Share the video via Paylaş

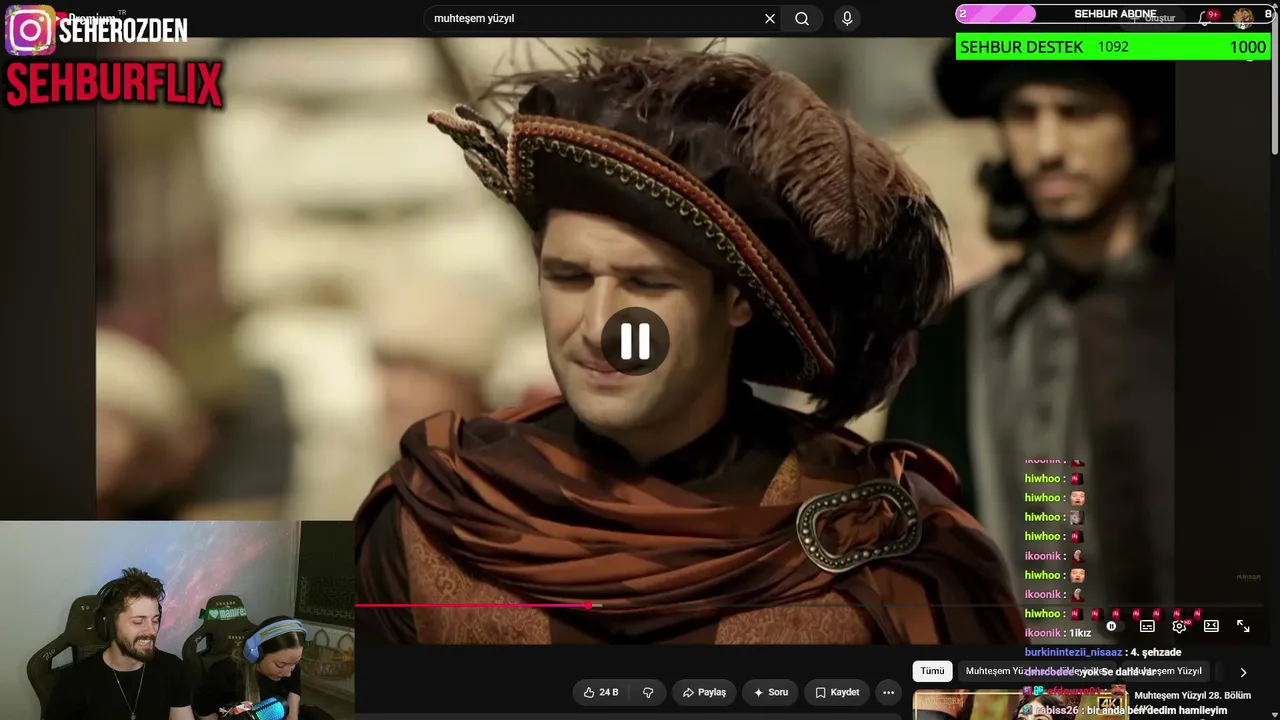704,692
